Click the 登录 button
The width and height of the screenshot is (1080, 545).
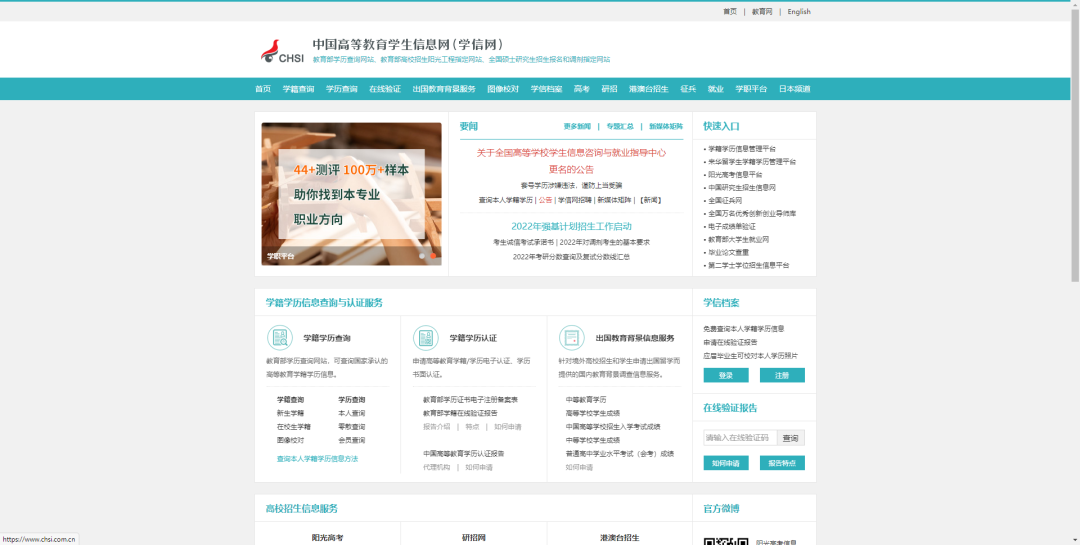[x=725, y=376]
